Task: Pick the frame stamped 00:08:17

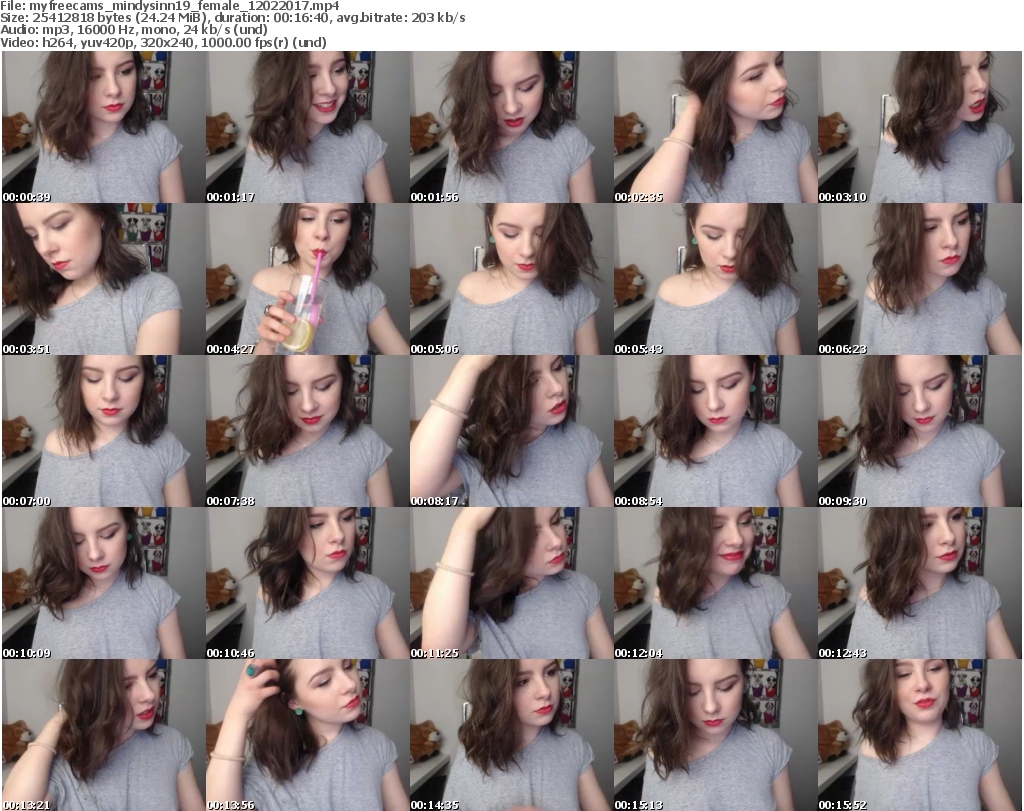Action: point(511,431)
